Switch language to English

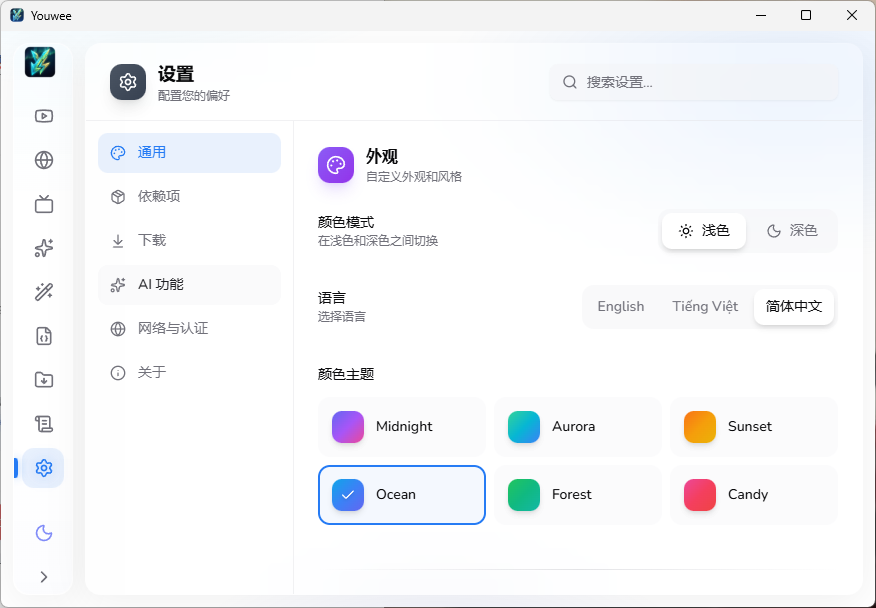coord(620,307)
